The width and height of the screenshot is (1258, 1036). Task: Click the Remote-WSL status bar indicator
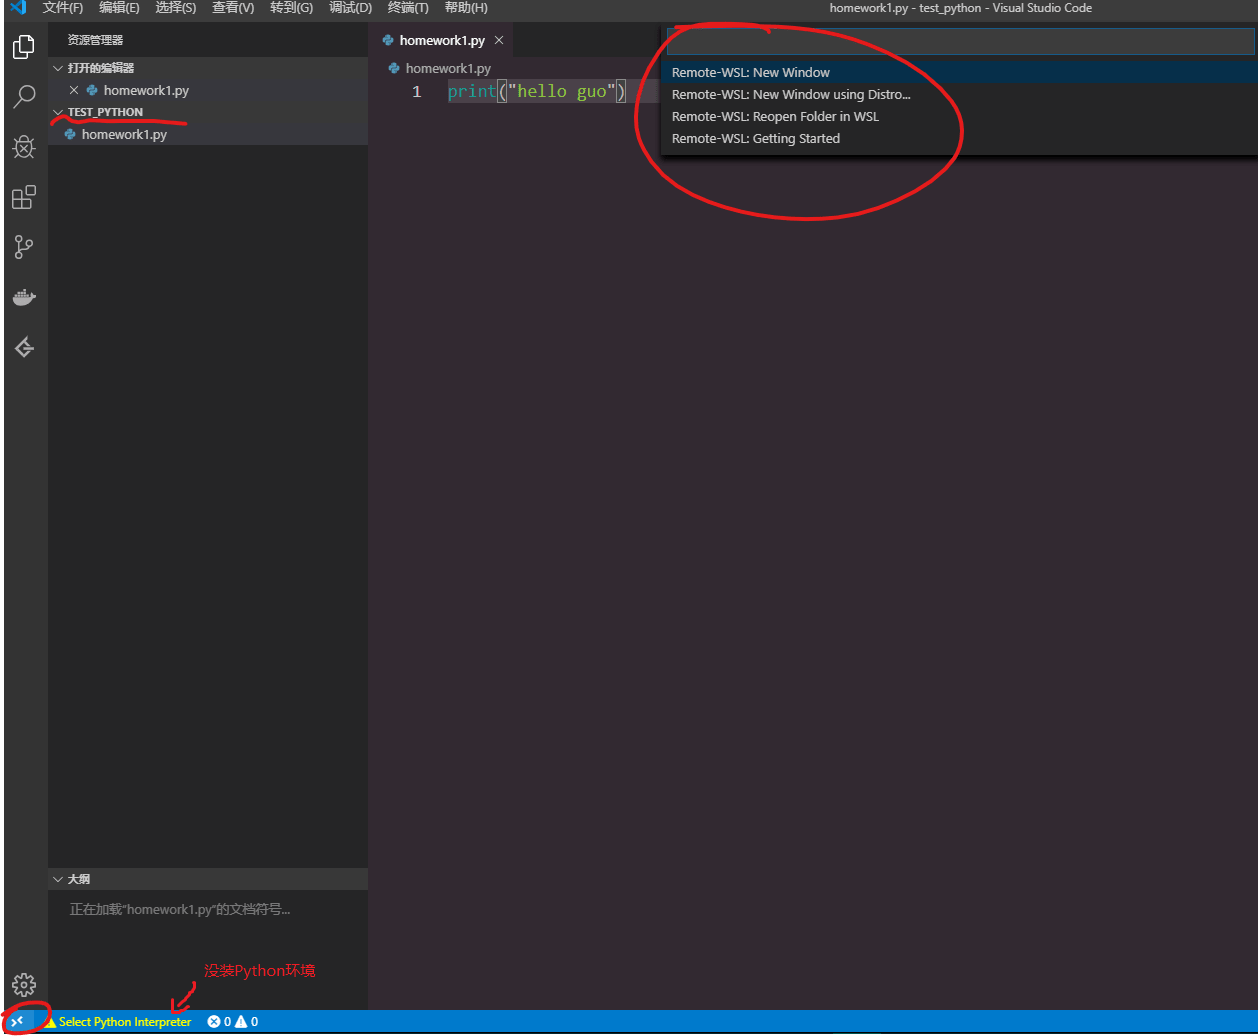[x=17, y=1021]
